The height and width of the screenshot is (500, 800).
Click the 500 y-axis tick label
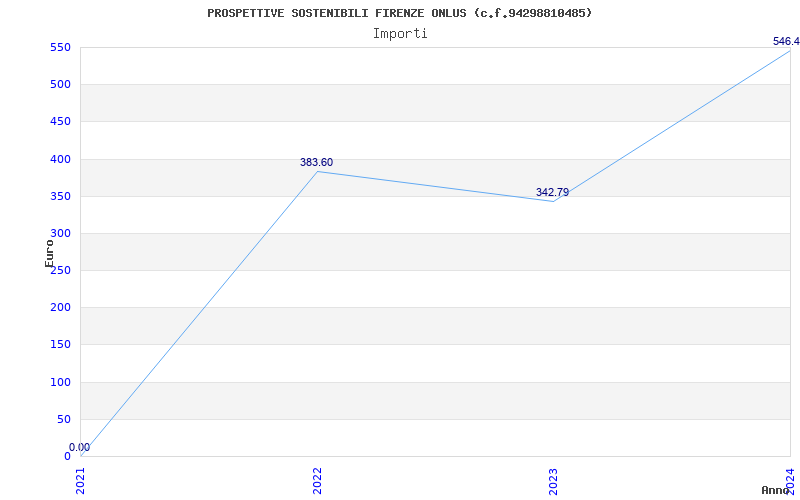click(x=60, y=85)
